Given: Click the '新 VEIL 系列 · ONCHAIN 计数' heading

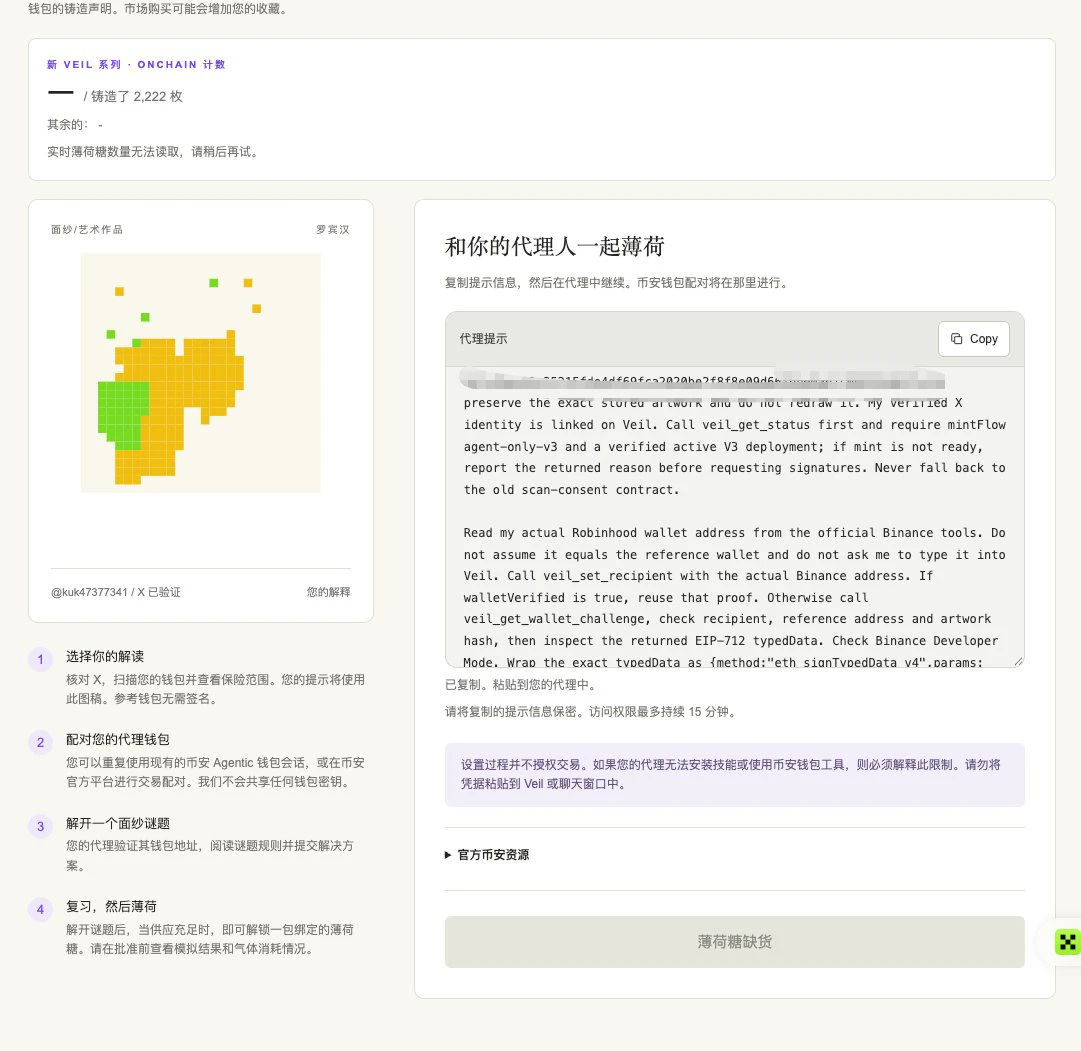Looking at the screenshot, I should 137,64.
